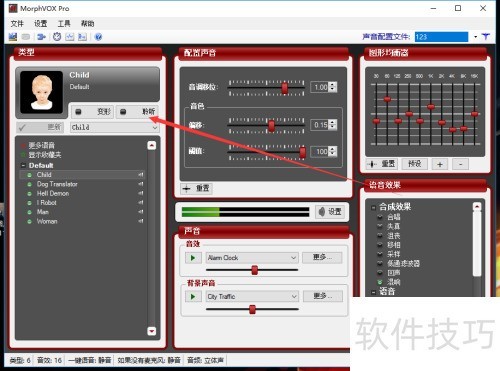Click the scroll-up arrow in the 语音效果 list
Viewport: 500px width, 371px height.
pos(477,207)
